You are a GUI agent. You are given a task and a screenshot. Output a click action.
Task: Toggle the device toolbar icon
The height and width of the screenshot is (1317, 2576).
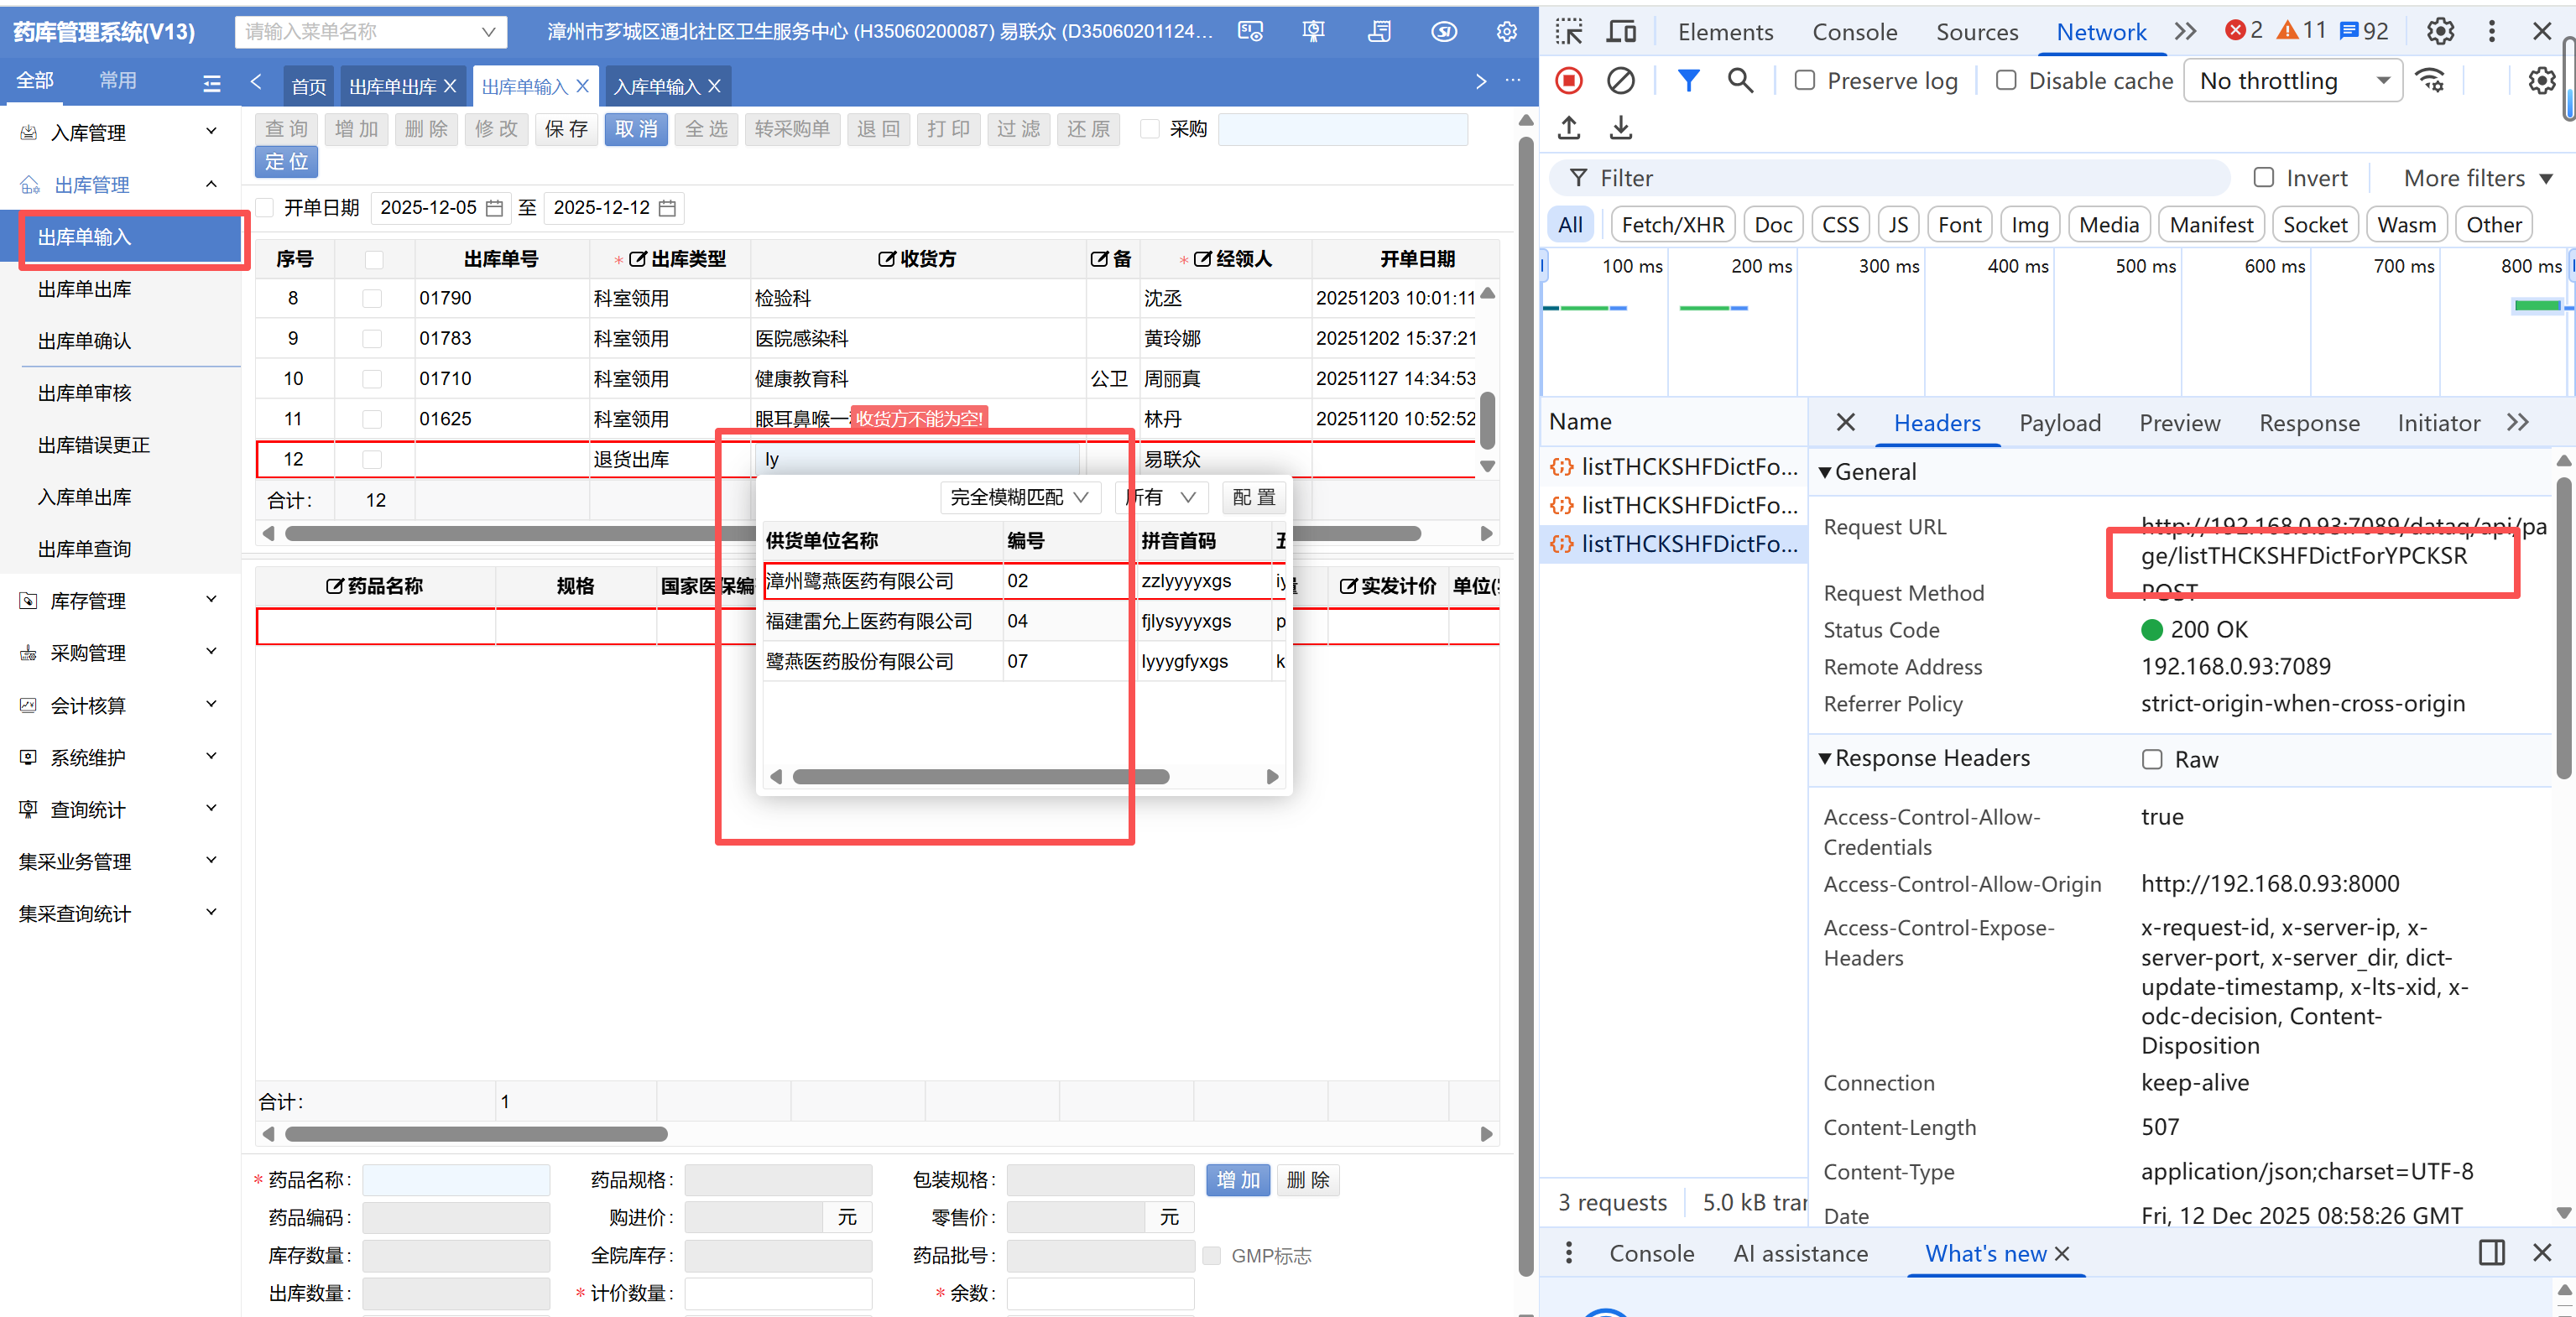point(1621,31)
